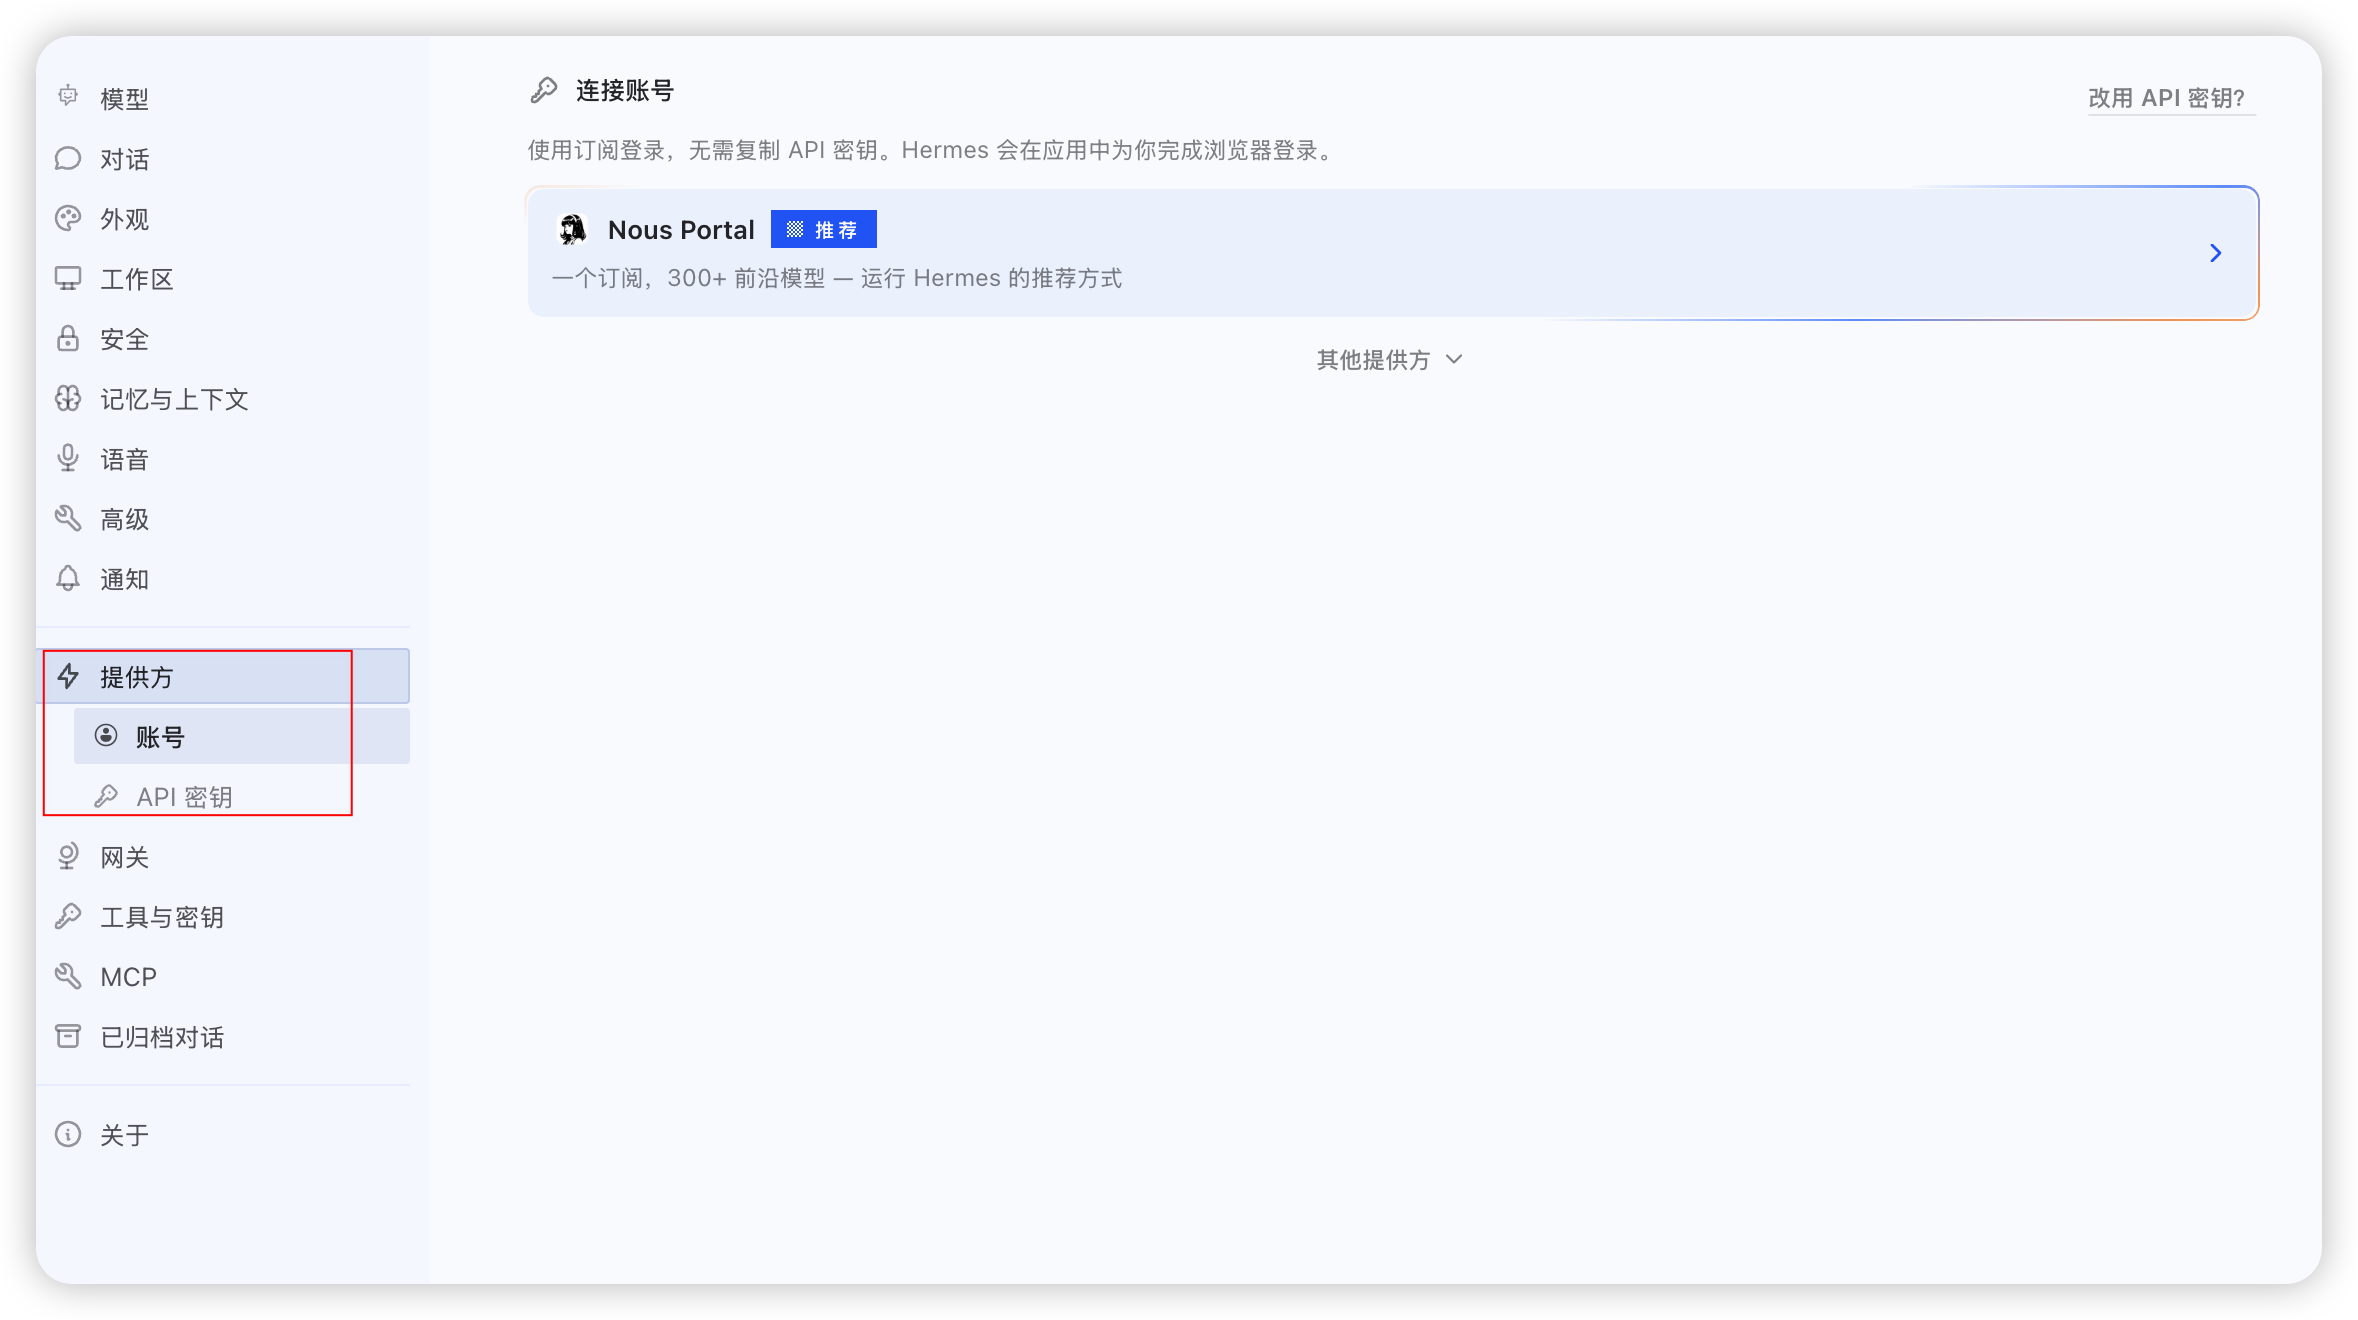Click the 提供方 lightning bolt icon
The height and width of the screenshot is (1320, 2358).
click(68, 676)
